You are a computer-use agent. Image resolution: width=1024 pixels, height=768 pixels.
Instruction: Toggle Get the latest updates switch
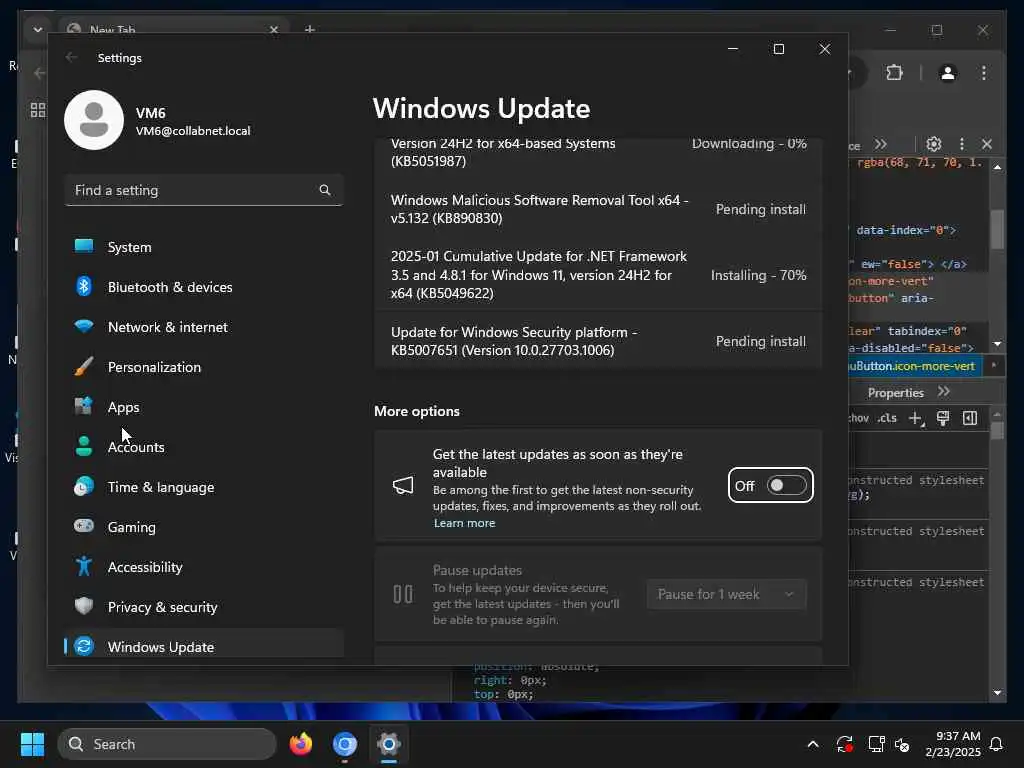coord(786,485)
